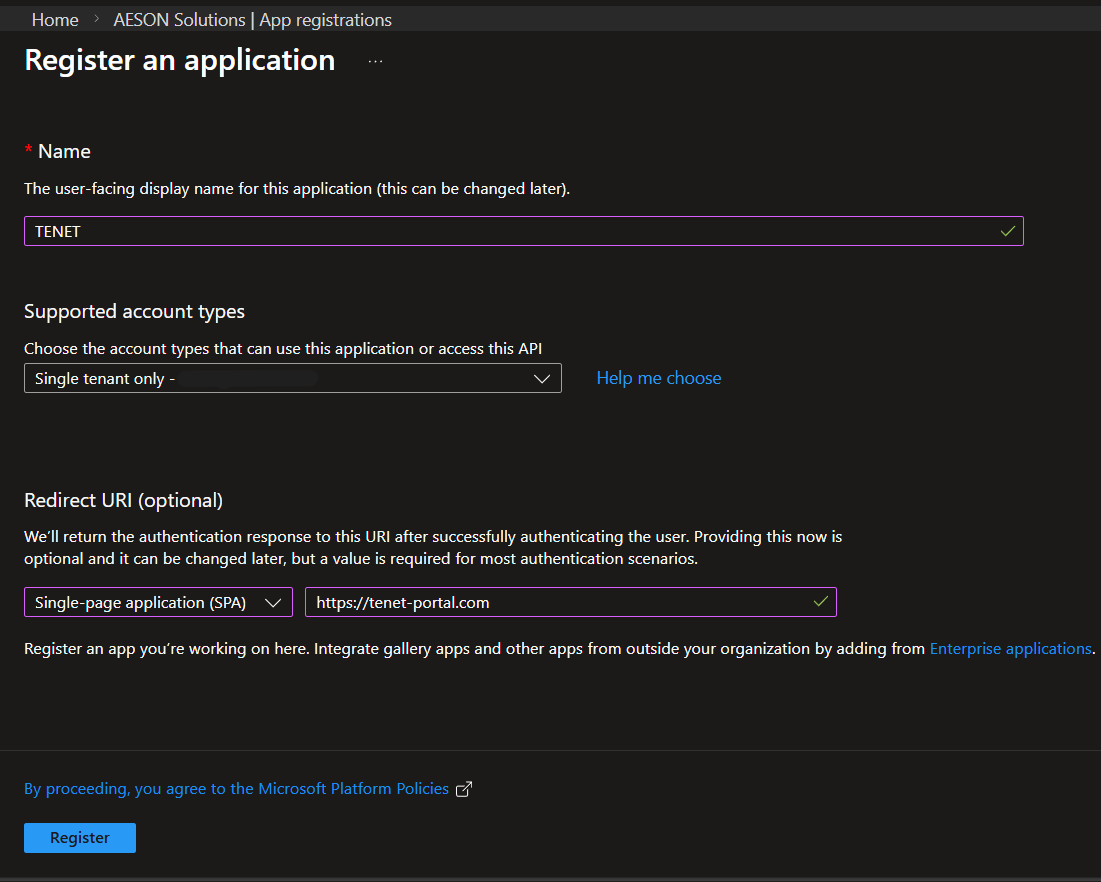Click the green checkmark in the Redirect URI field
The image size is (1101, 882).
click(x=823, y=602)
